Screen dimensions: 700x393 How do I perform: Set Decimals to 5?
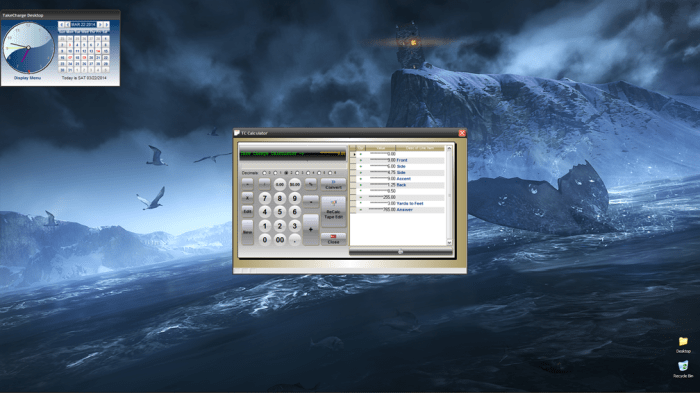coord(319,173)
